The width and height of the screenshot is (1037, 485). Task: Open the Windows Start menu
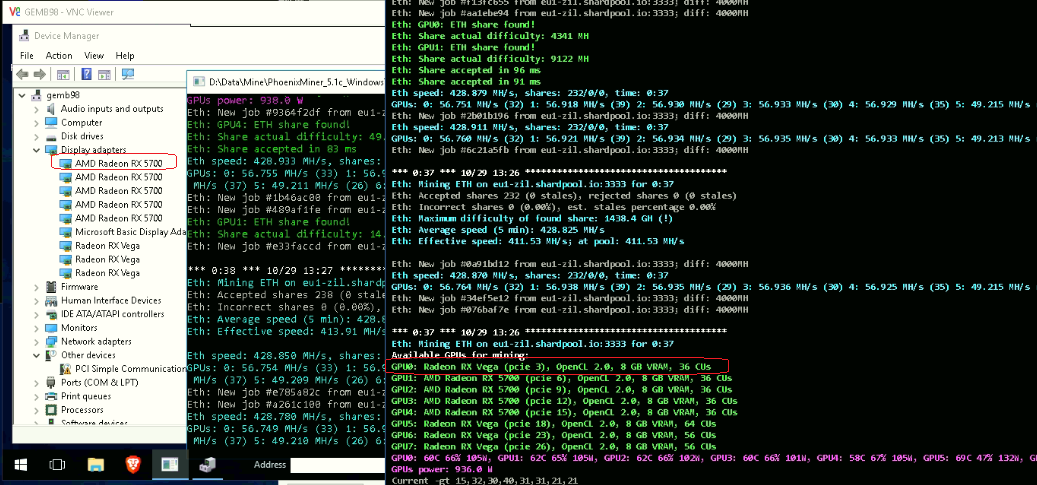tap(21, 465)
